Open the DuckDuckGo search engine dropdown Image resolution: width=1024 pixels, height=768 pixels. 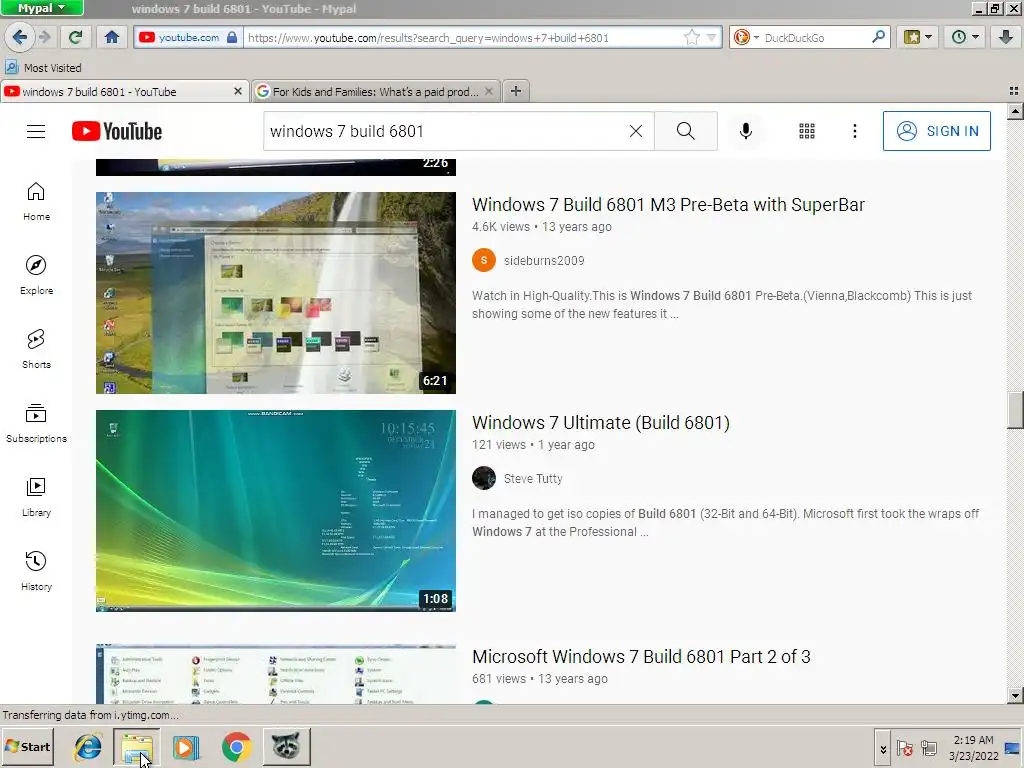pyautogui.click(x=745, y=37)
